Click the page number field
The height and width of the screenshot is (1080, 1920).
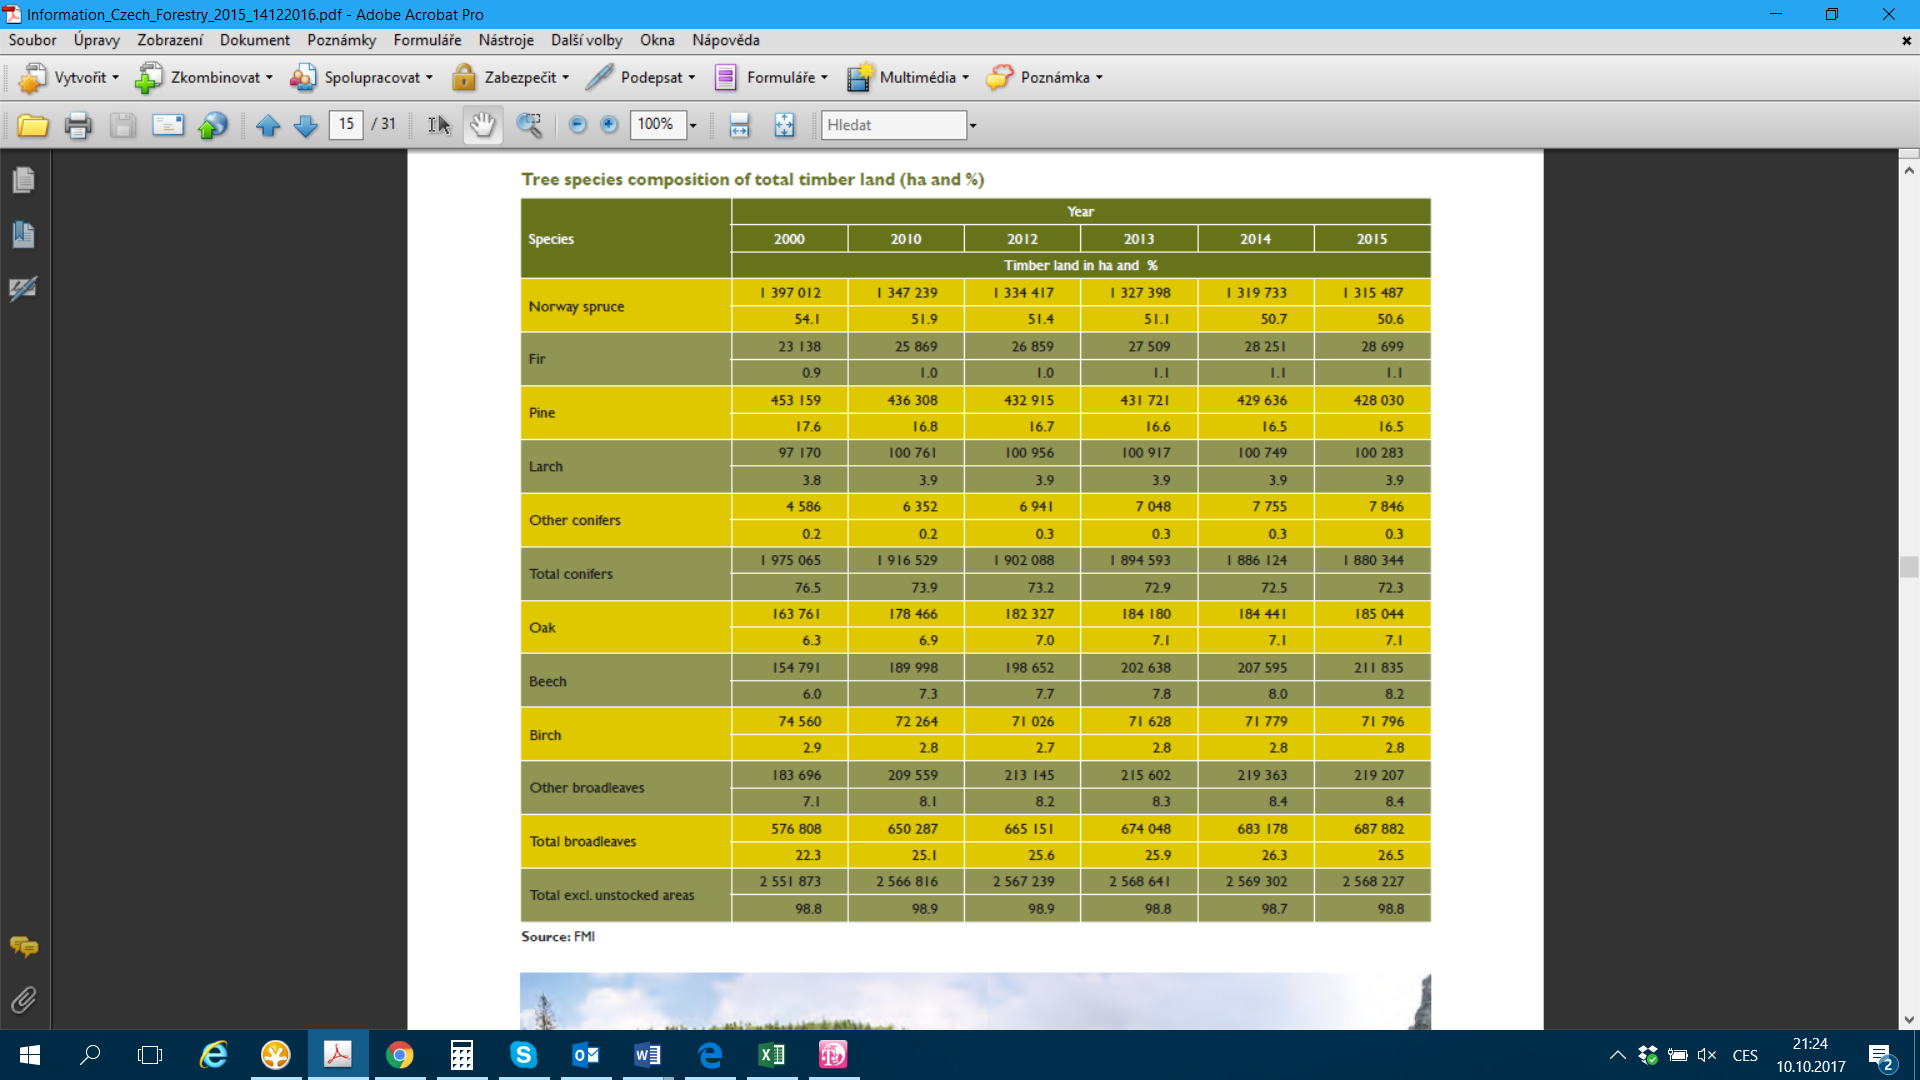346,124
